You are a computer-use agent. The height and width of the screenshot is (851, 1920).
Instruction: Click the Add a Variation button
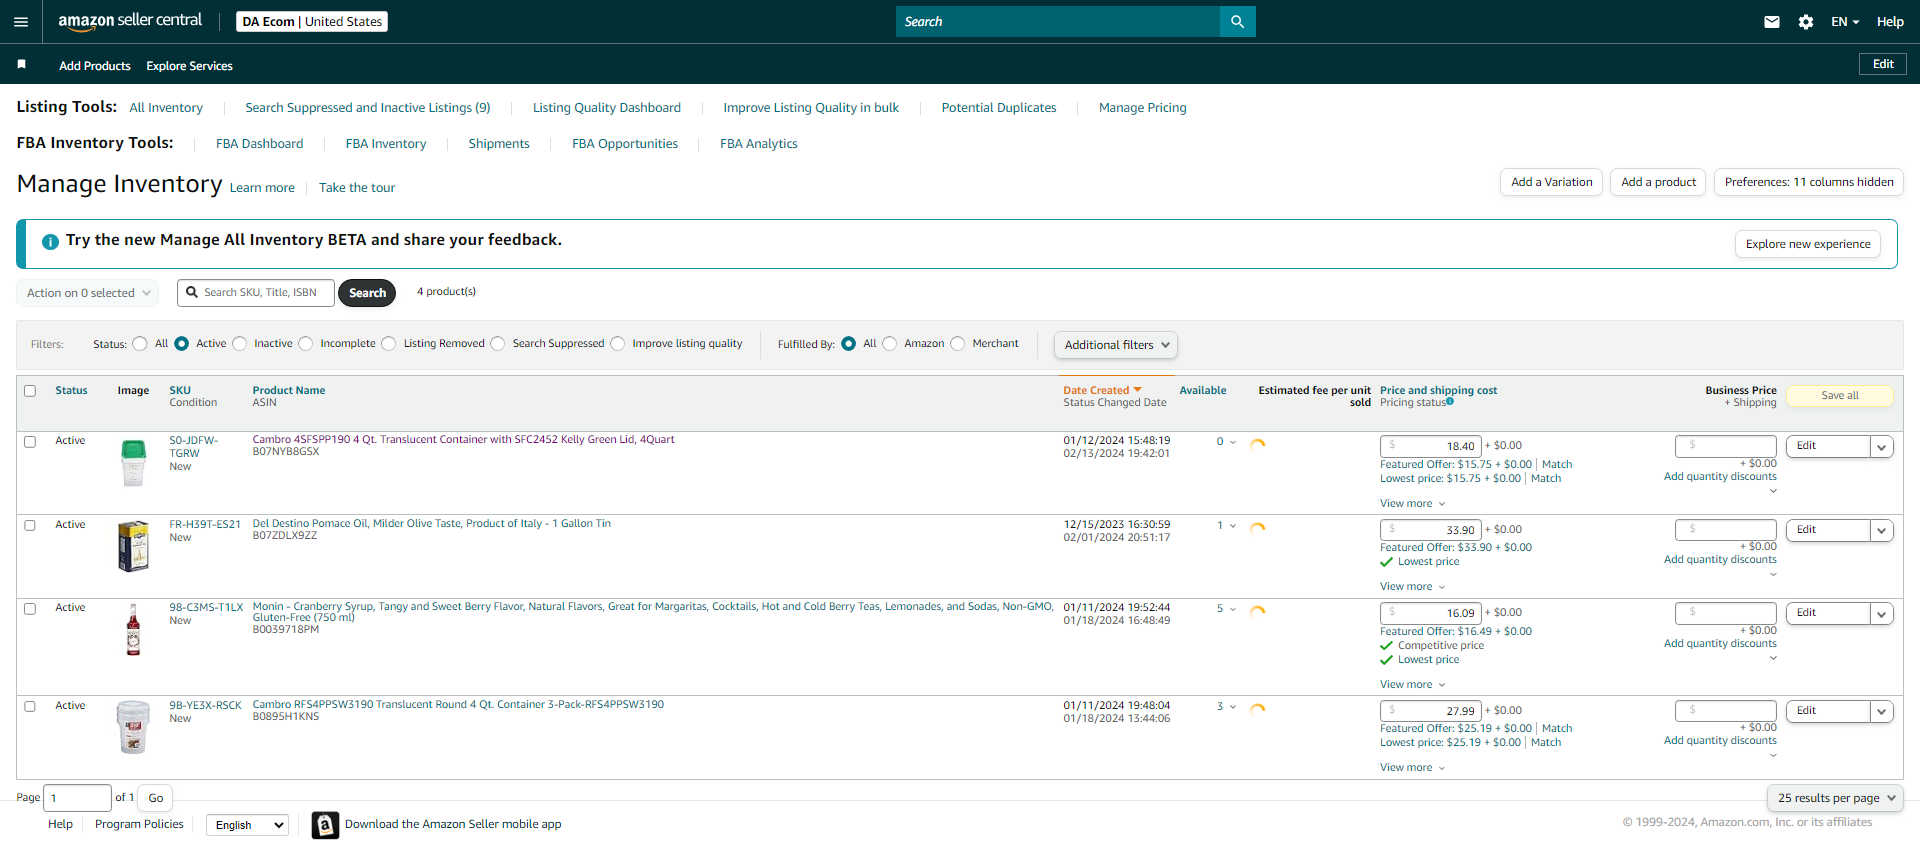[1552, 182]
